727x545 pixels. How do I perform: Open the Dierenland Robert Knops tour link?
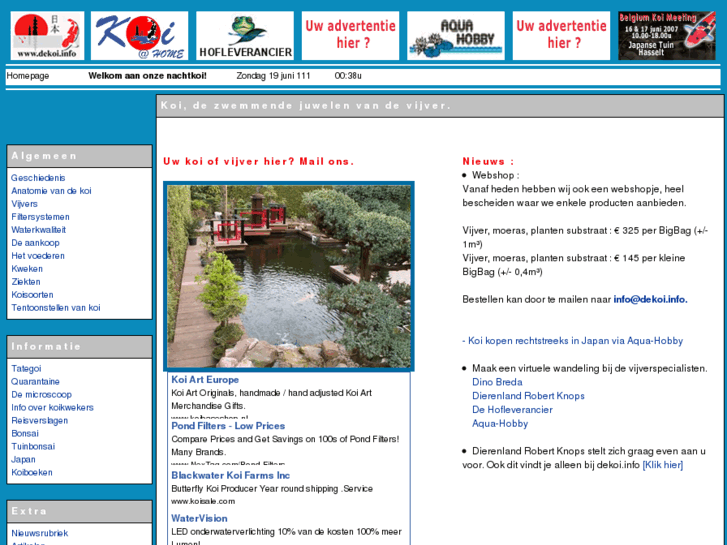[528, 396]
